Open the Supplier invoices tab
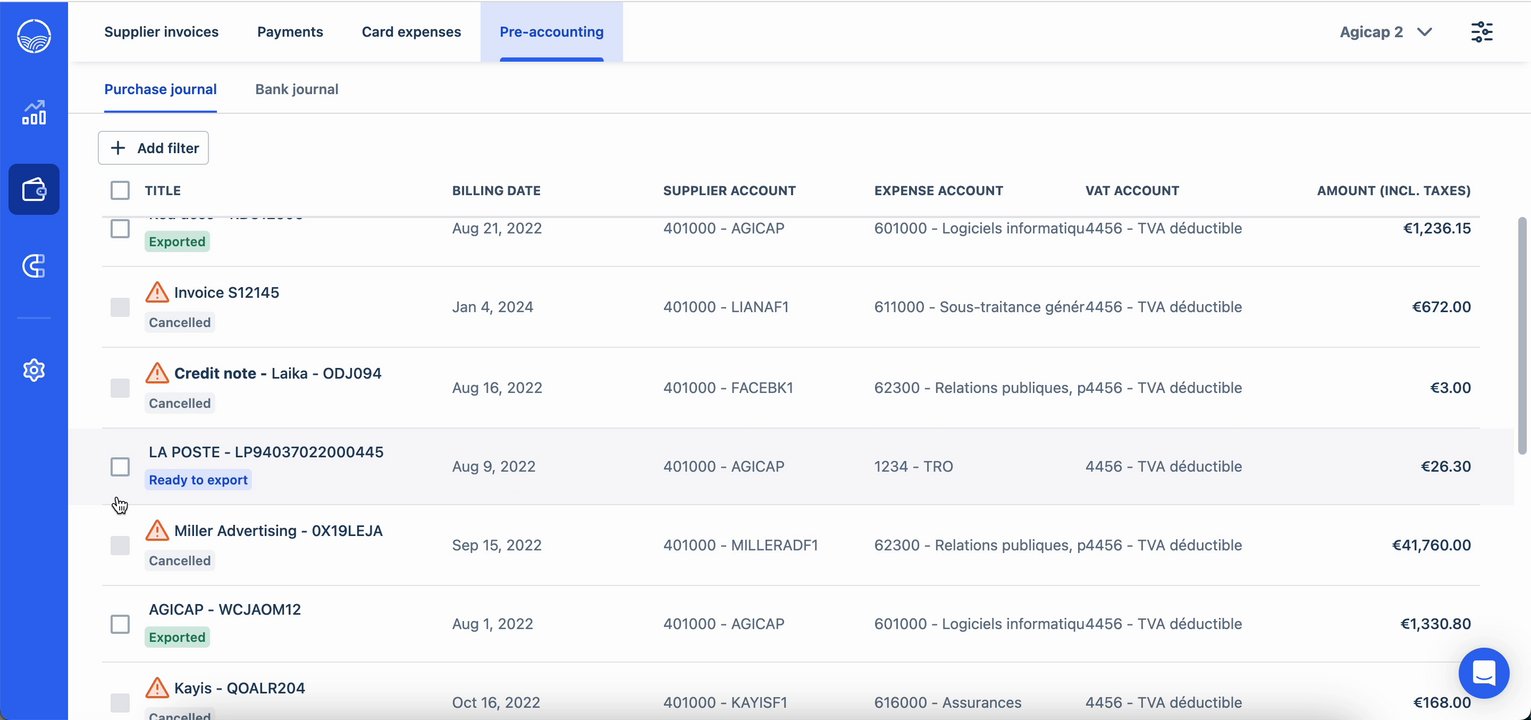This screenshot has height=720, width=1531. (161, 32)
